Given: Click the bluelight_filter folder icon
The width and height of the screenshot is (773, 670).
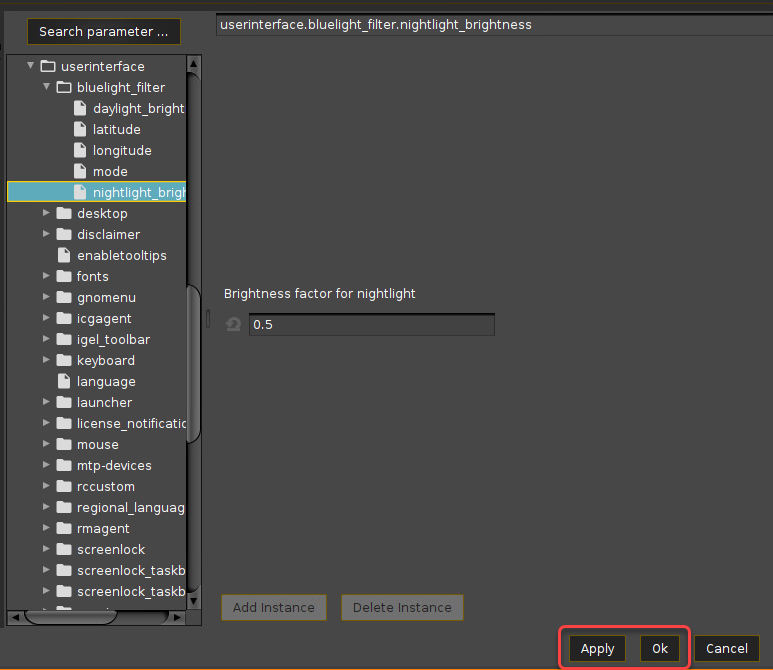Looking at the screenshot, I should 64,88.
